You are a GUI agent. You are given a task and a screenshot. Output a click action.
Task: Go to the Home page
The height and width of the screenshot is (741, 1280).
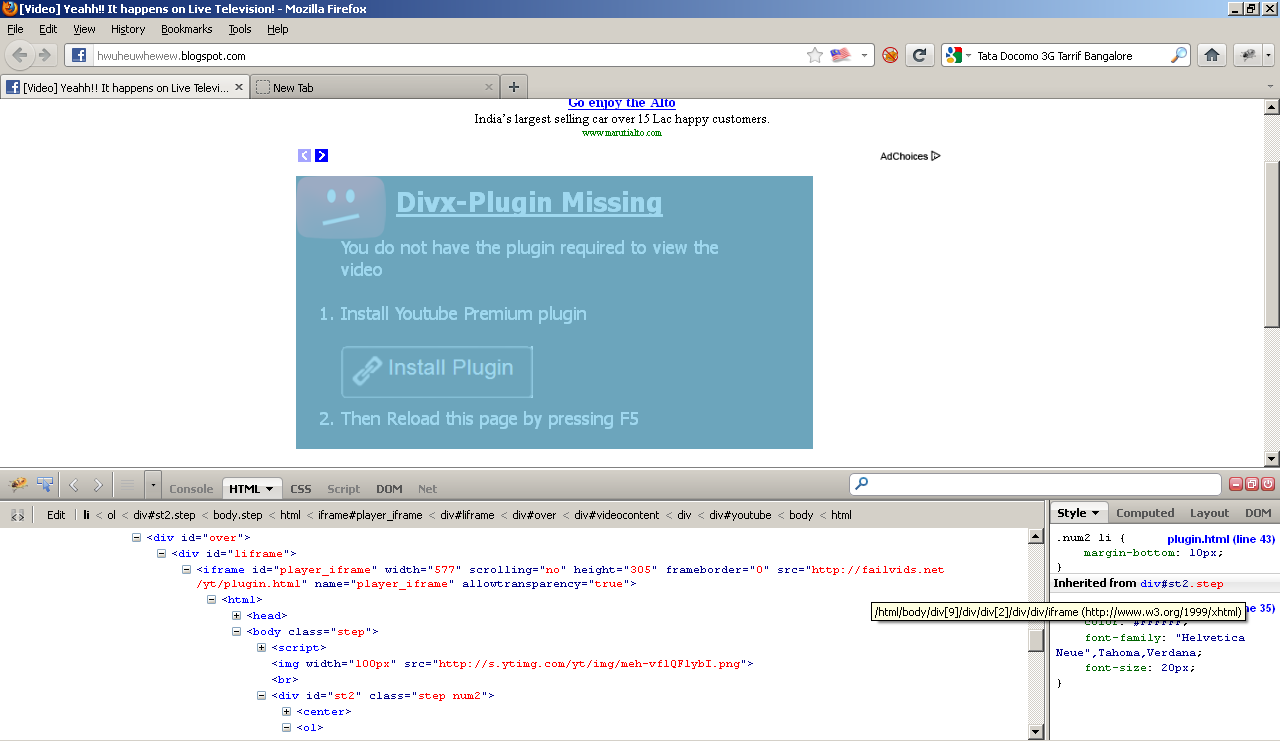click(x=1212, y=56)
